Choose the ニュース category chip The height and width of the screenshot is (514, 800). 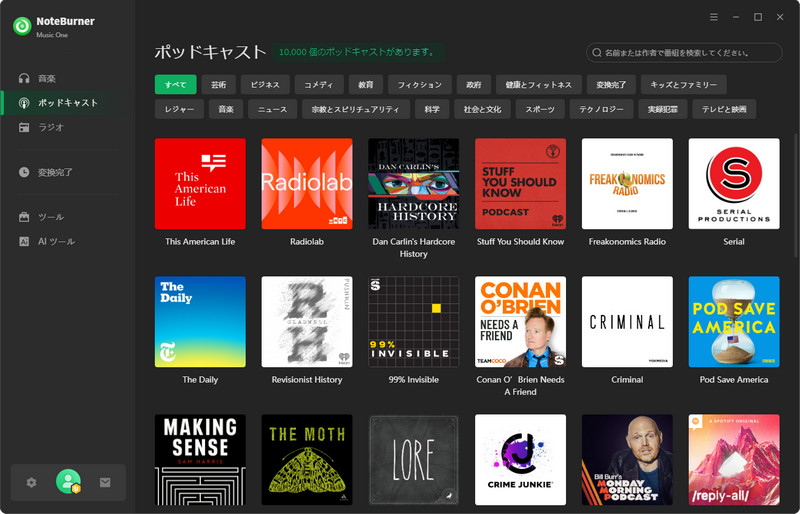272,109
